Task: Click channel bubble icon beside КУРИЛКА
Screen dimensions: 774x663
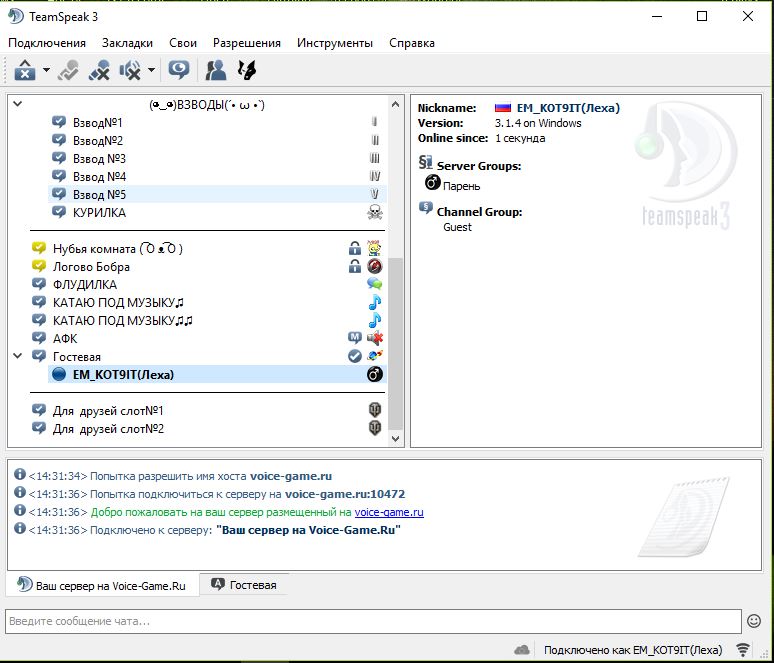Action: pos(59,212)
